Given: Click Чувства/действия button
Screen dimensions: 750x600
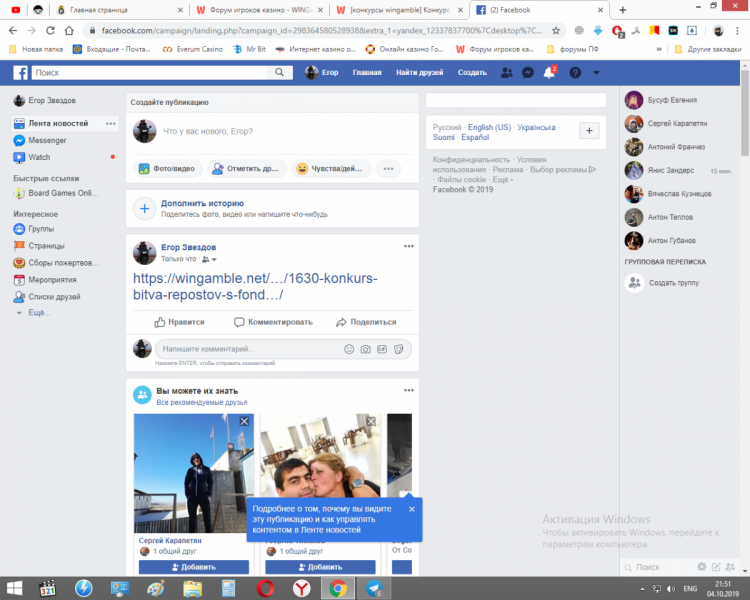Looking at the screenshot, I should 331,168.
